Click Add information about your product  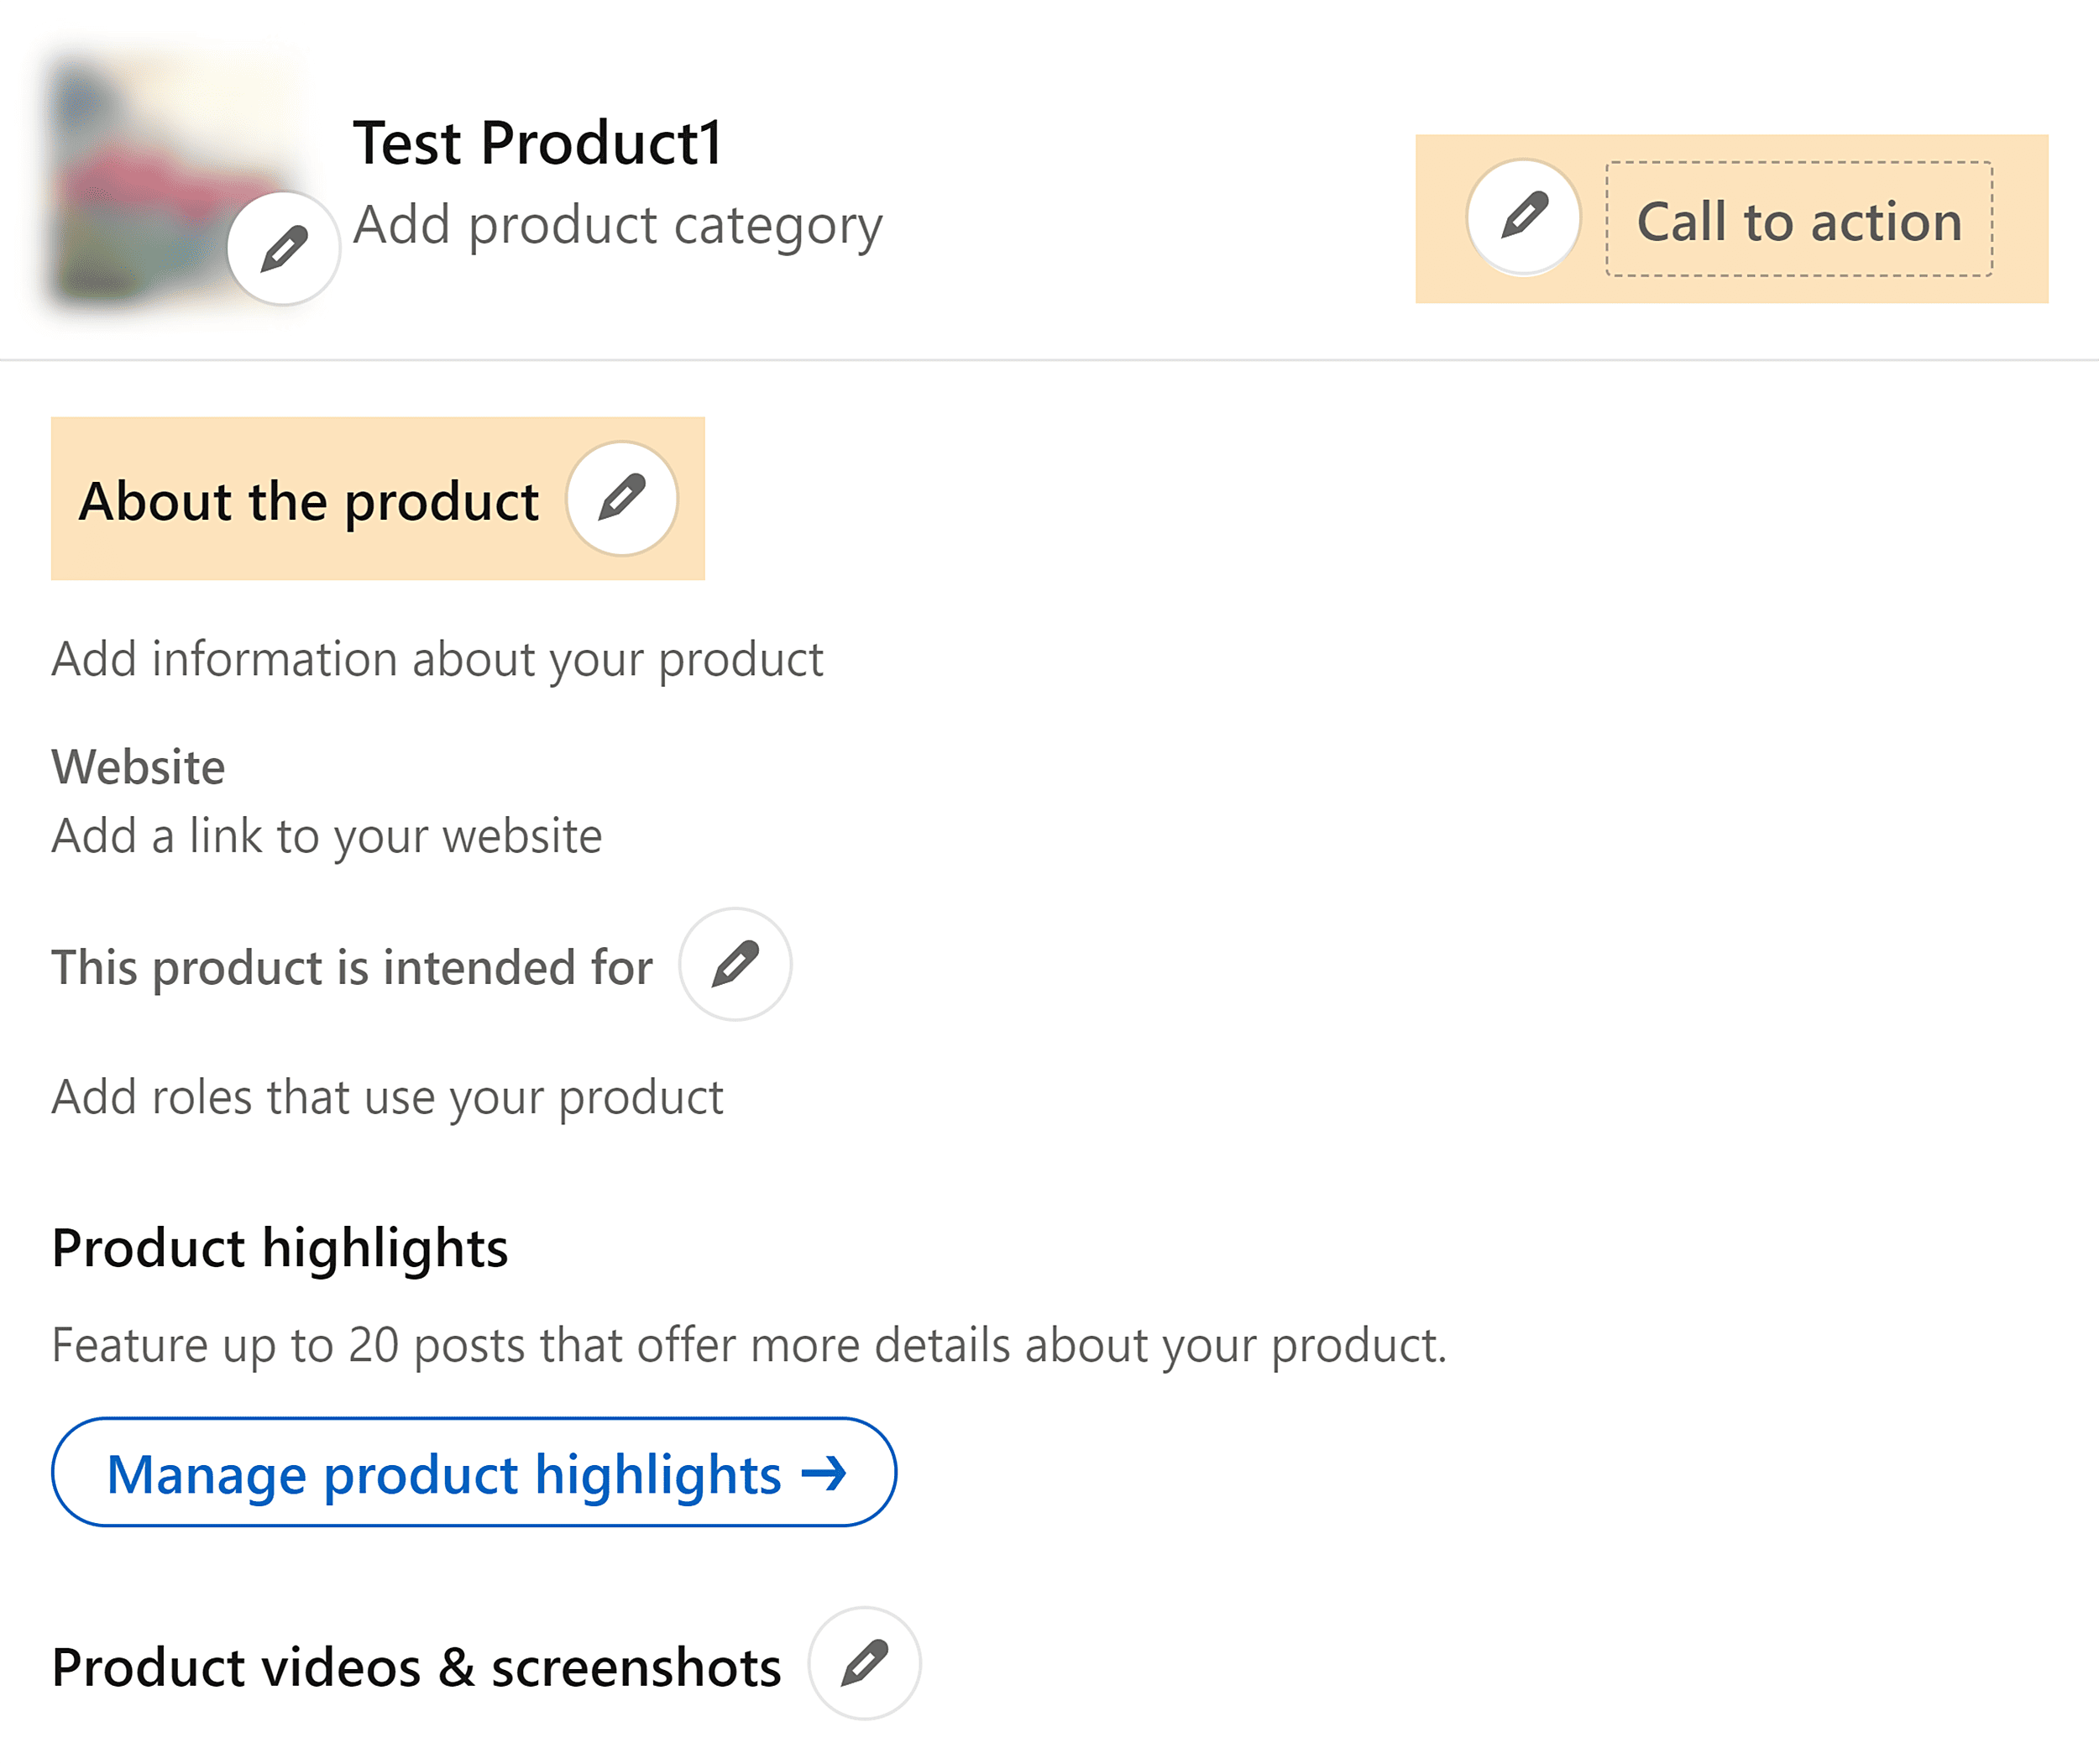click(437, 658)
